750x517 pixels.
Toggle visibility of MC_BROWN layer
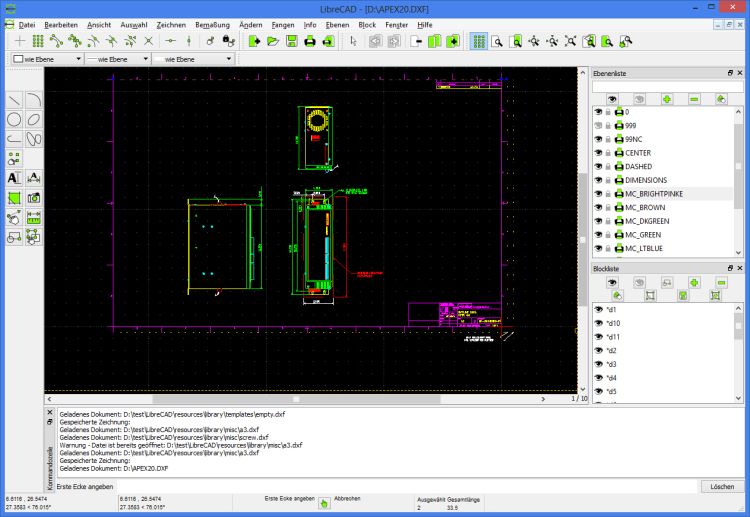click(x=598, y=207)
